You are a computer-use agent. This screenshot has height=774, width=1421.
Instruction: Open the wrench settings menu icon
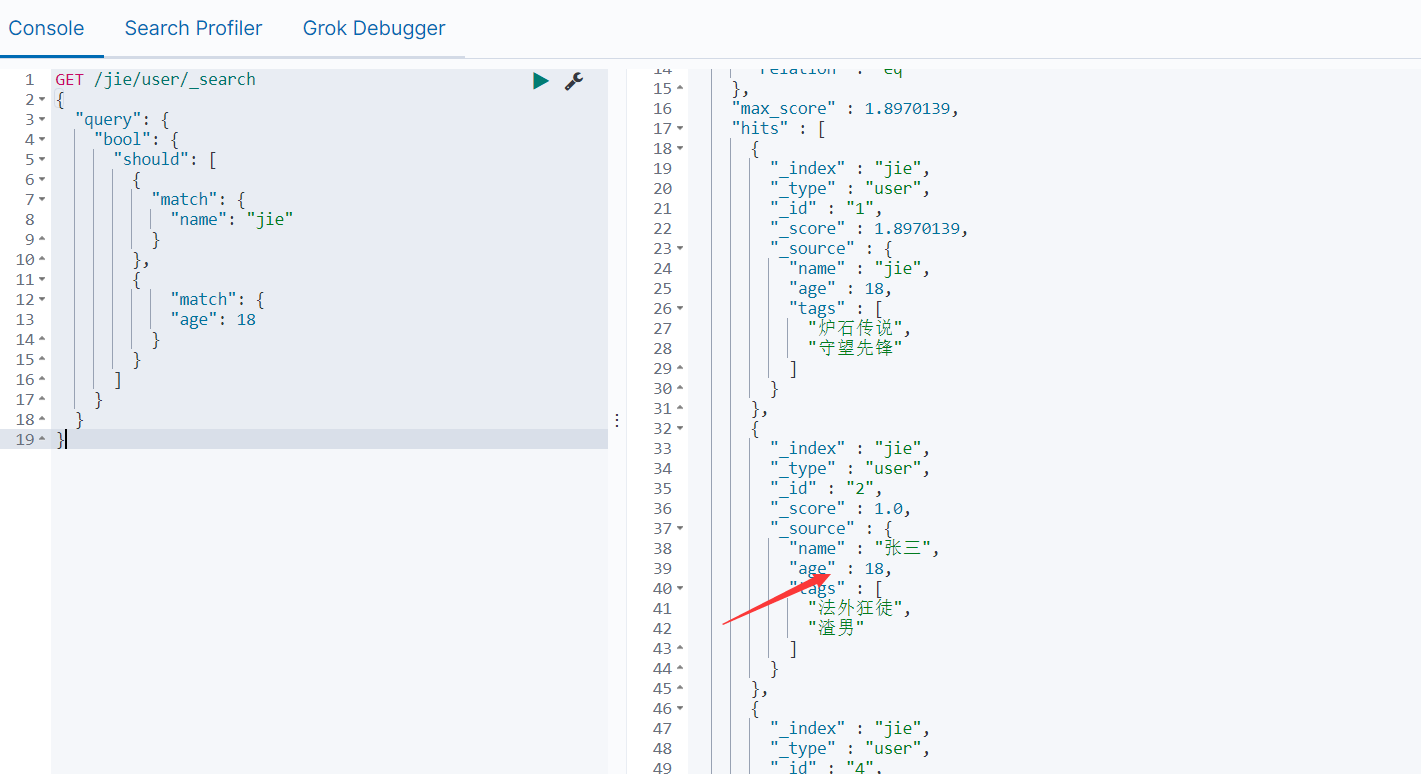click(574, 81)
